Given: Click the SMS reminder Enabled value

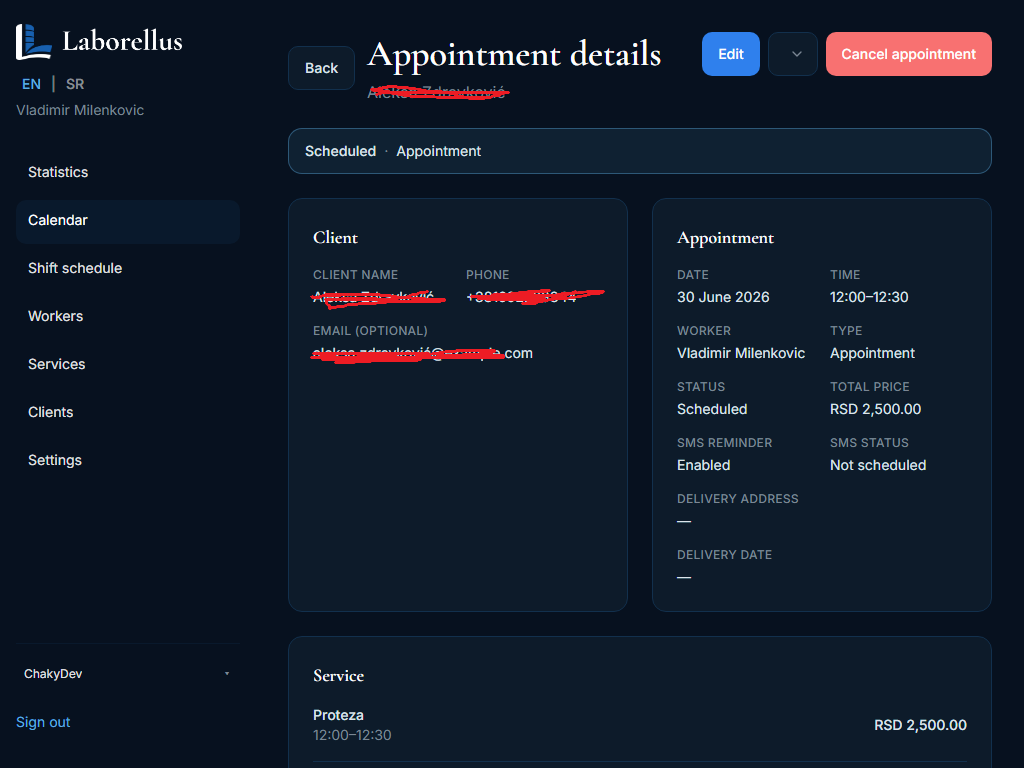Looking at the screenshot, I should pyautogui.click(x=703, y=466).
